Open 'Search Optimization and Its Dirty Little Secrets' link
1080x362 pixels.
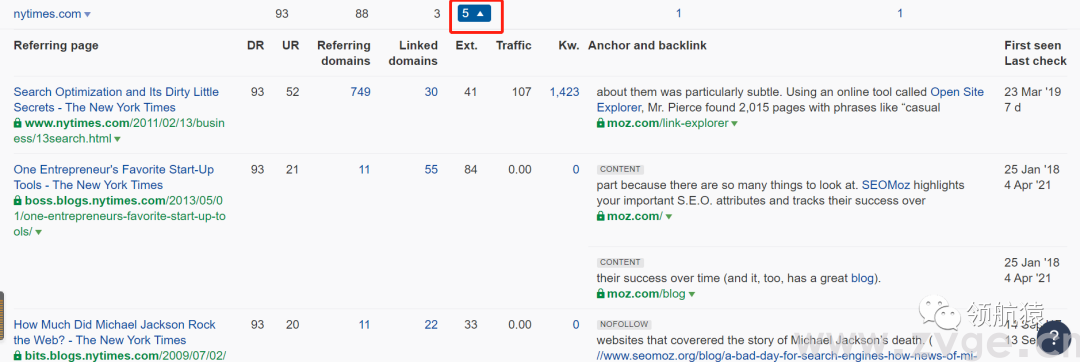116,100
